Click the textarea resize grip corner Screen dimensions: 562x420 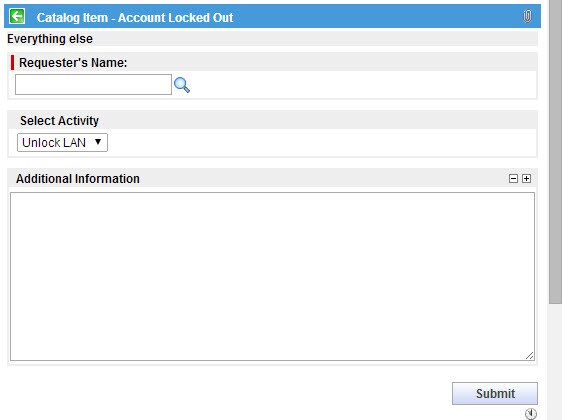529,355
